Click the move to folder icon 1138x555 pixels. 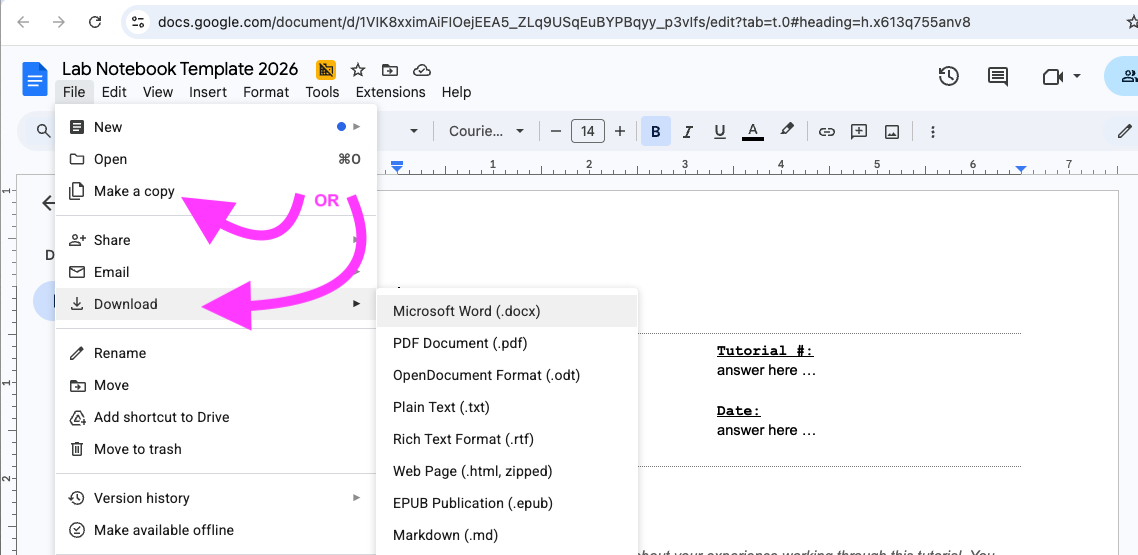(390, 70)
